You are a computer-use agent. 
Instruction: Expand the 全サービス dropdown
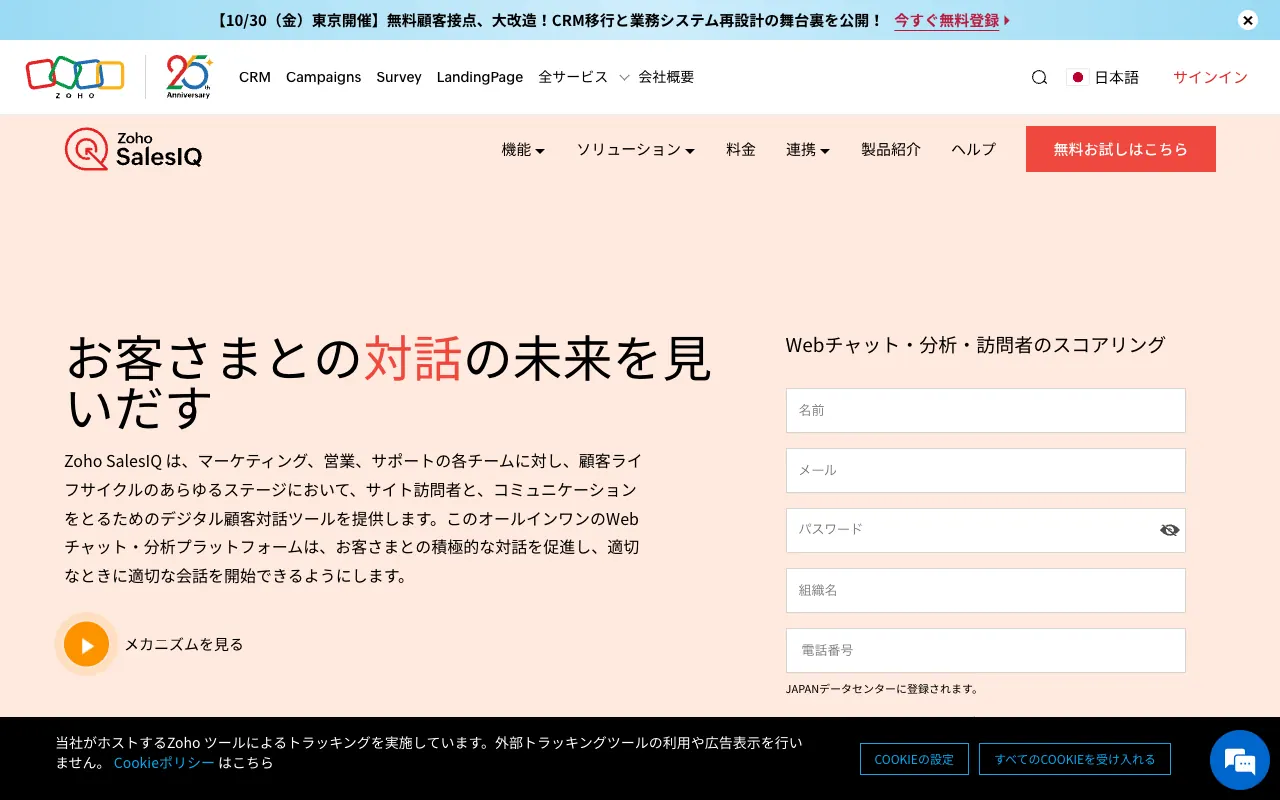[x=584, y=77]
